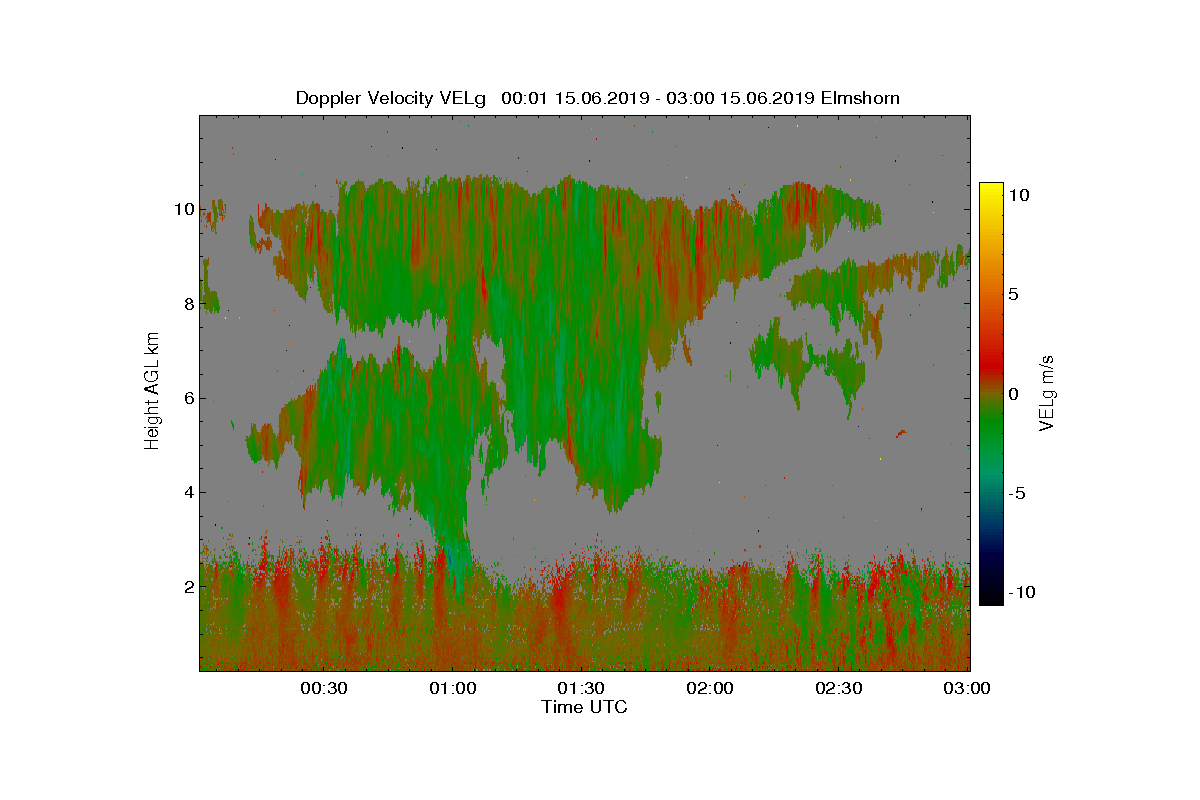Image resolution: width=1200 pixels, height=800 pixels.
Task: Click colorbar tick label '-5'
Action: click(1016, 493)
